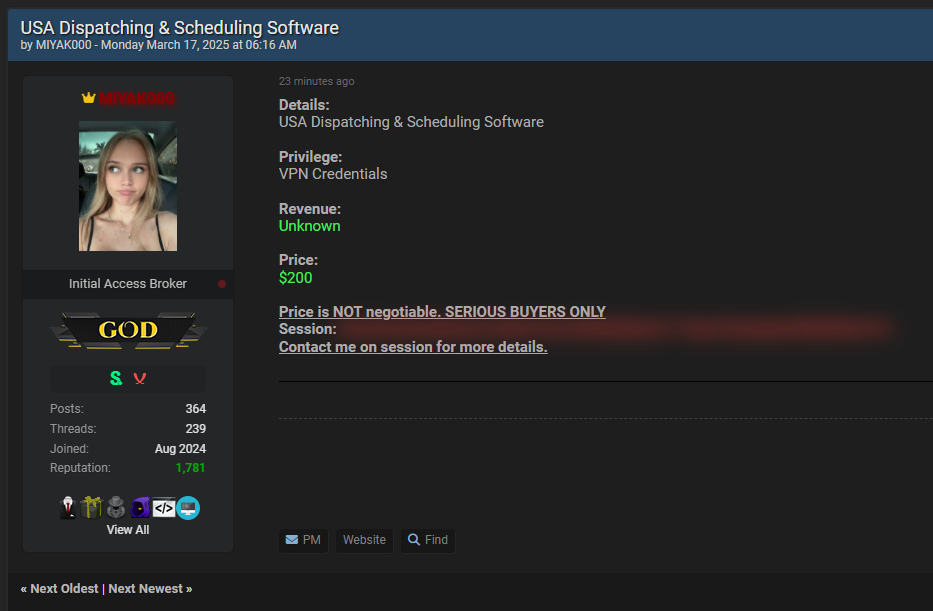Click the green reputation score 1,781
Image resolution: width=933 pixels, height=611 pixels.
190,468
